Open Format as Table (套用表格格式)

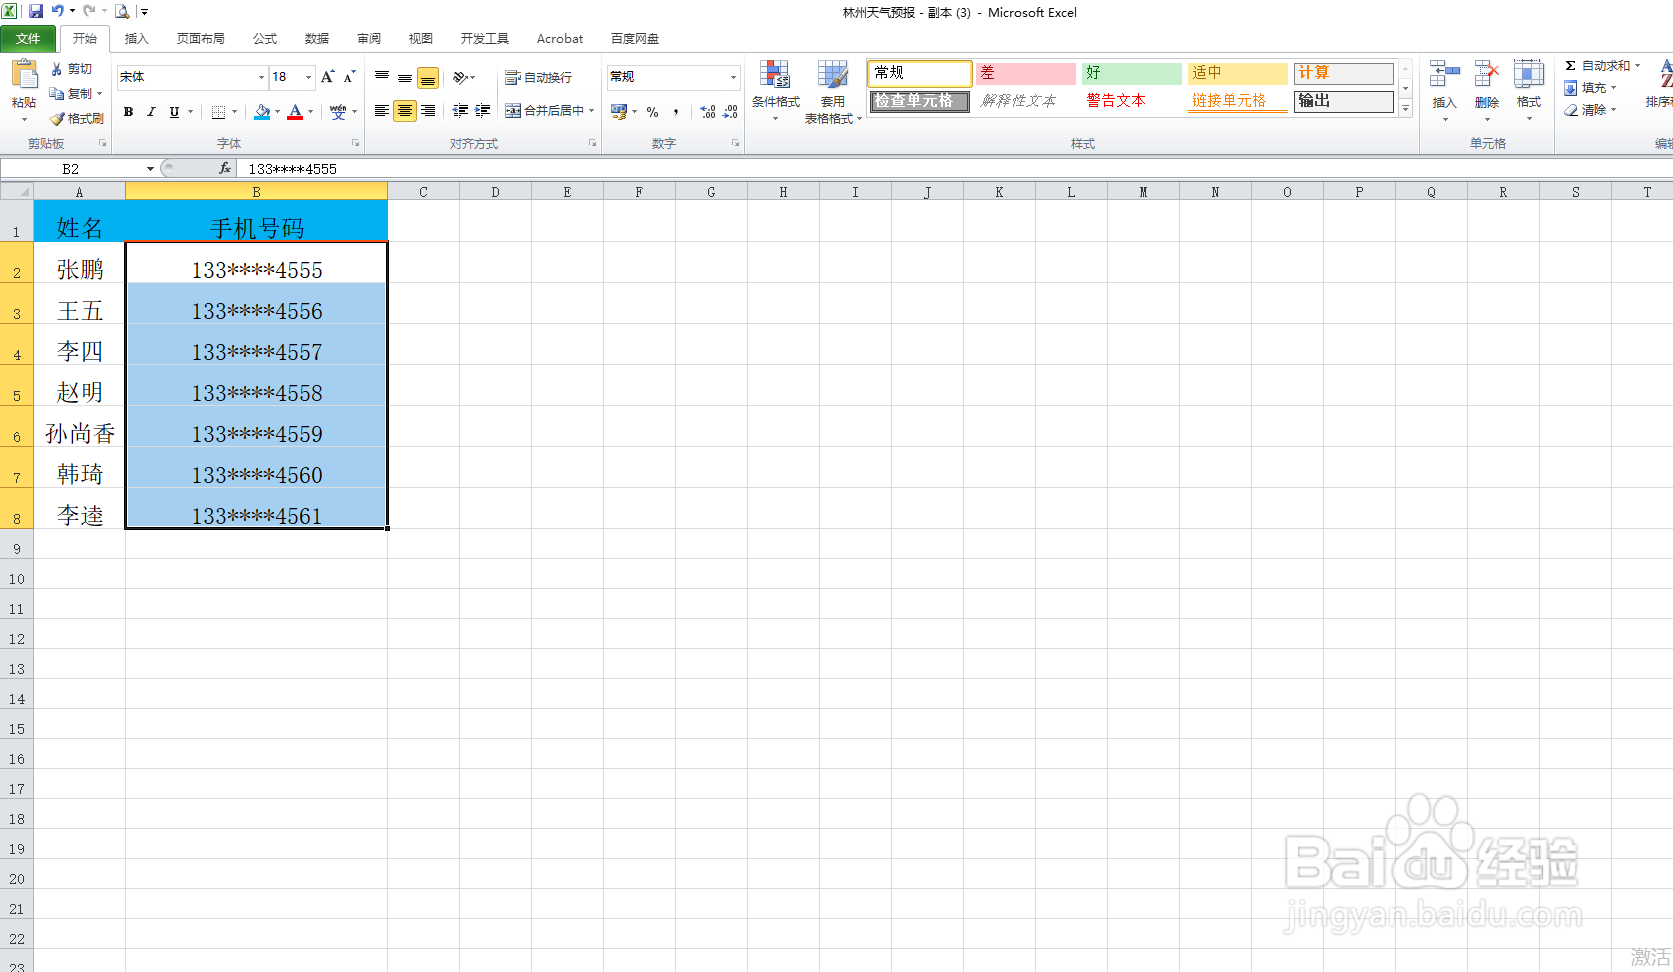[x=832, y=92]
